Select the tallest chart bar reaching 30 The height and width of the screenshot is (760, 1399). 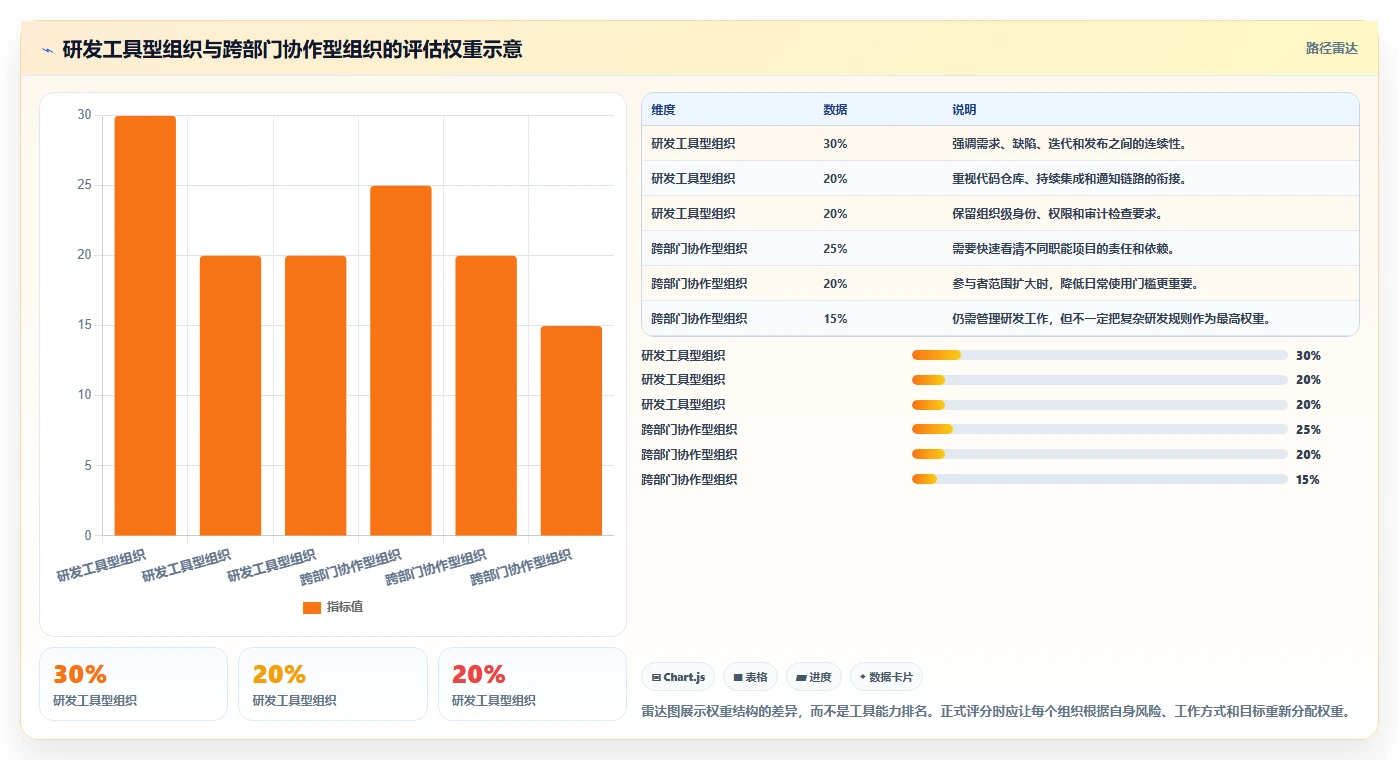(145, 325)
